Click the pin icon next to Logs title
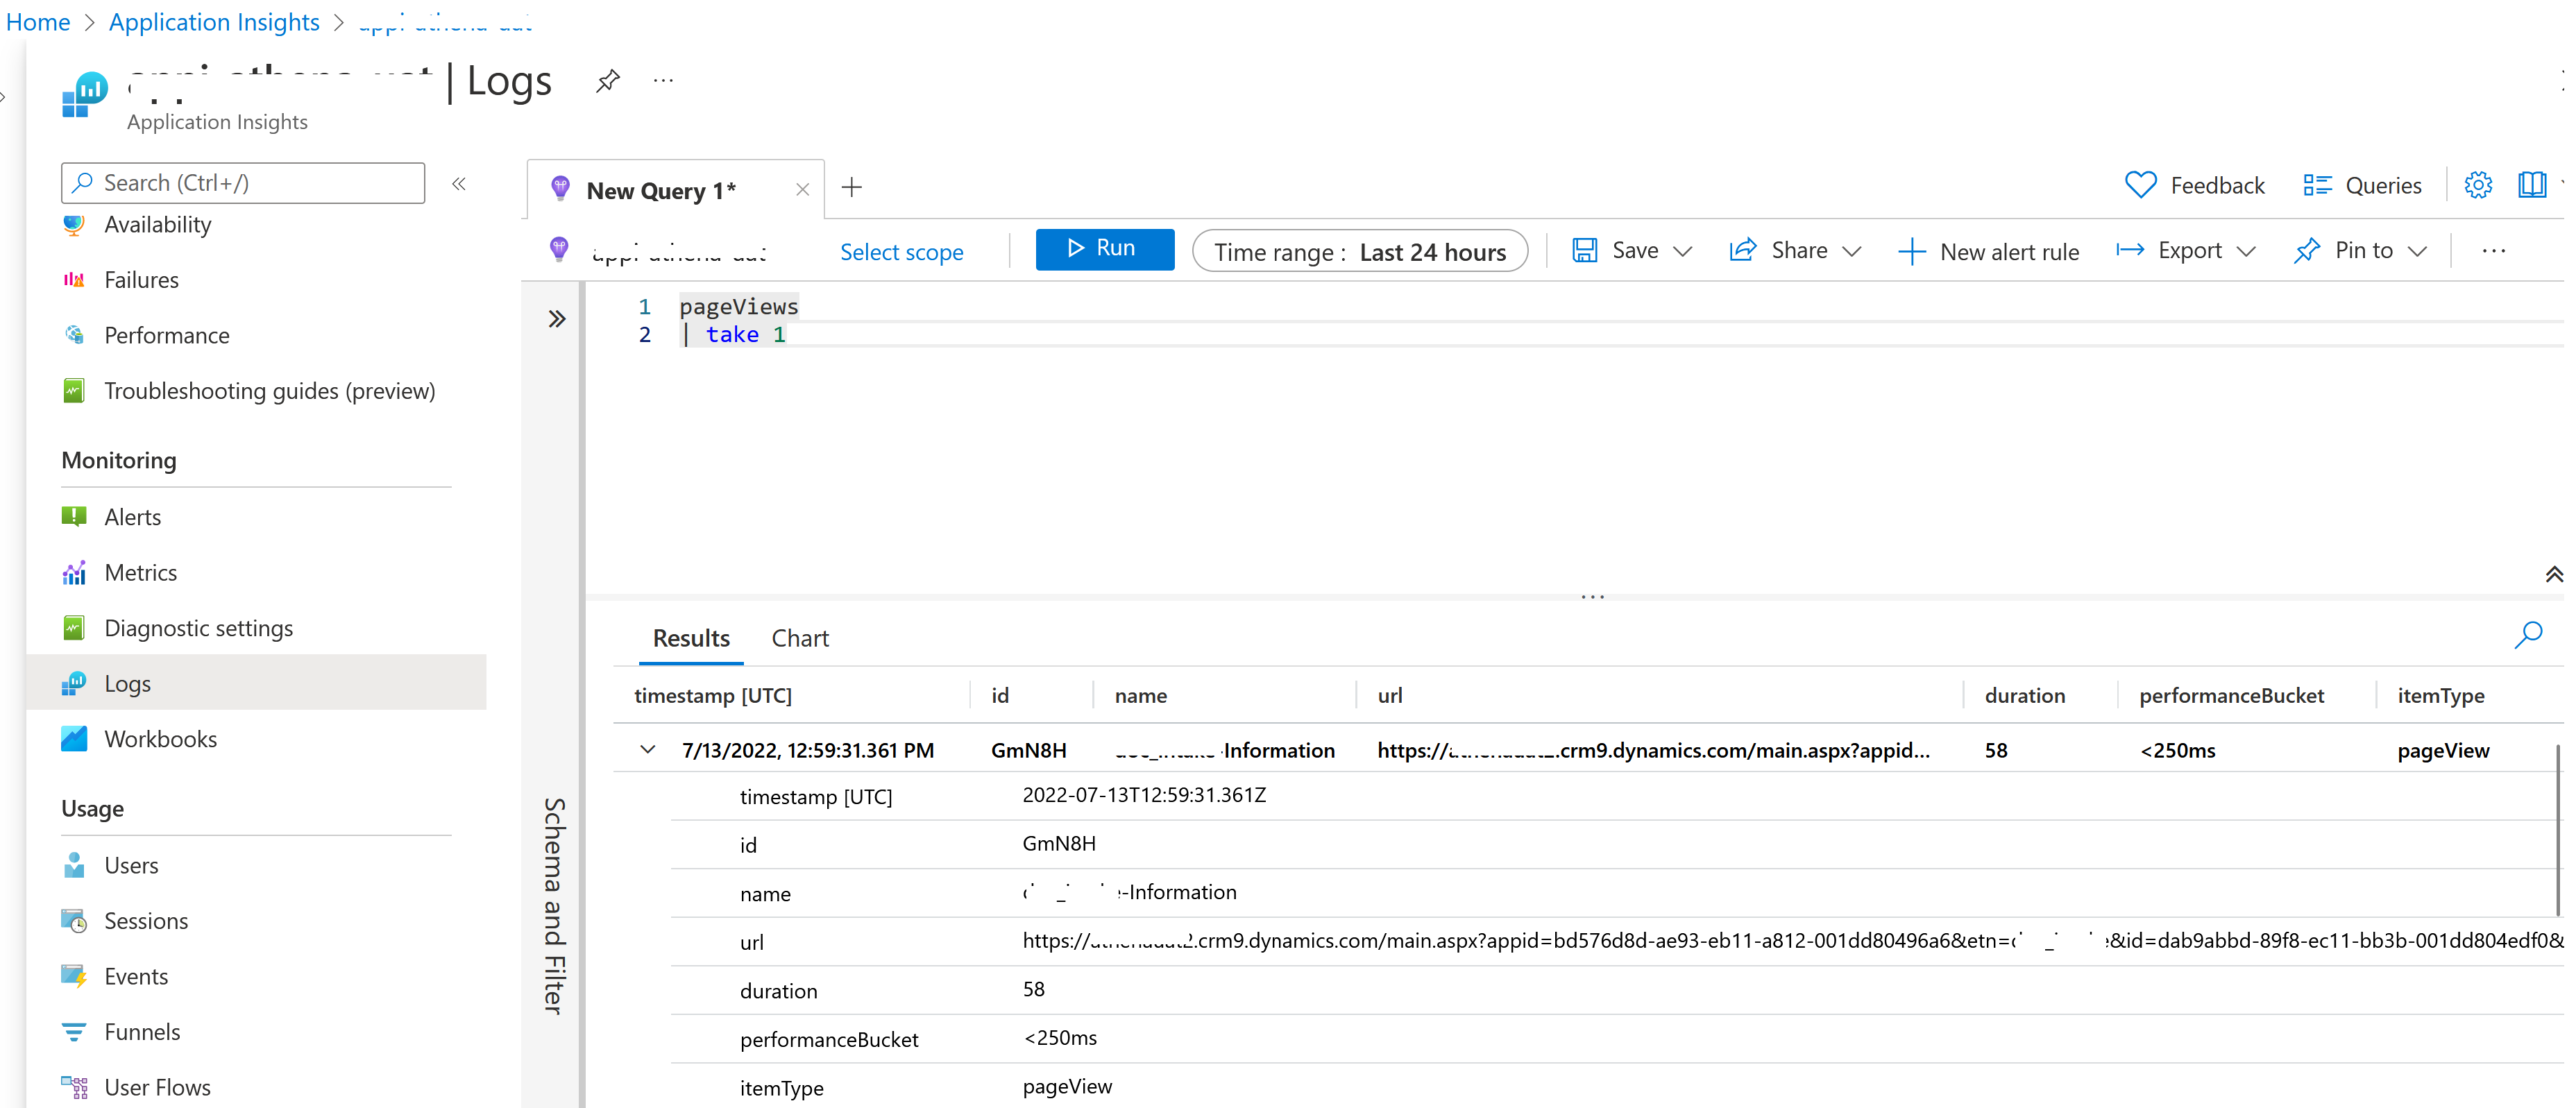 click(607, 81)
